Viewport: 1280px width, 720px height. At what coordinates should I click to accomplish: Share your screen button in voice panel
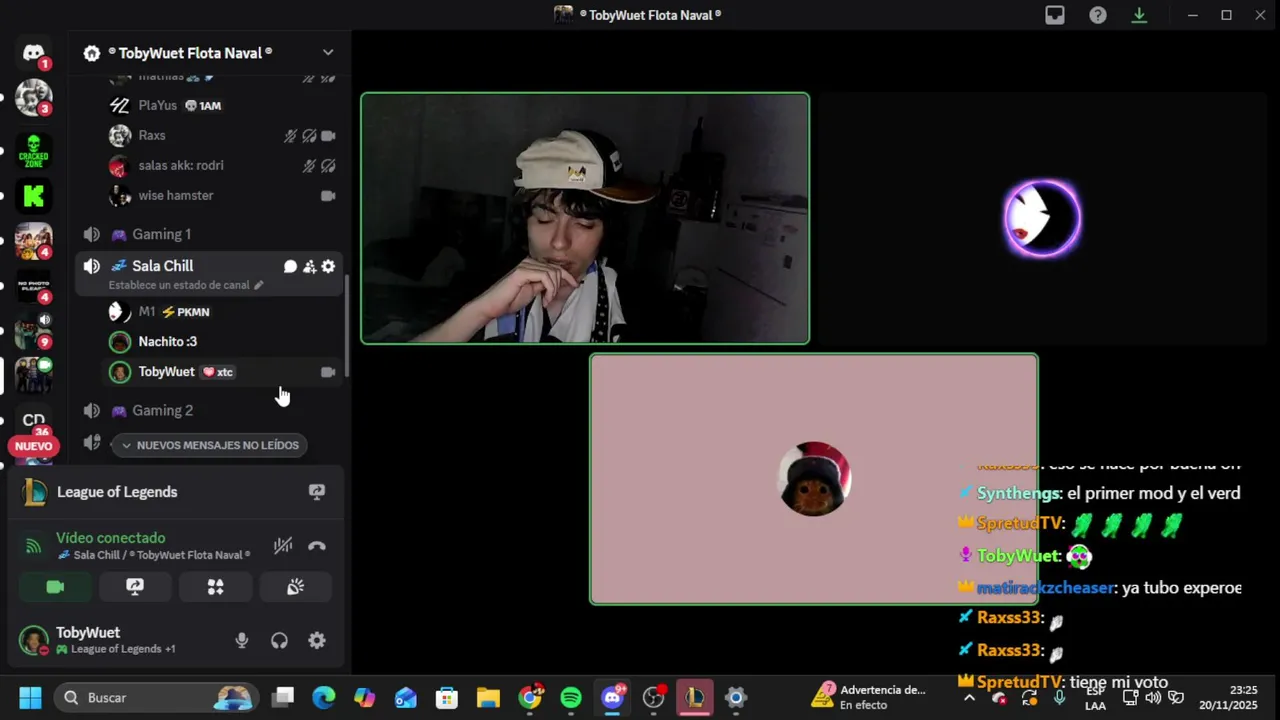click(135, 587)
